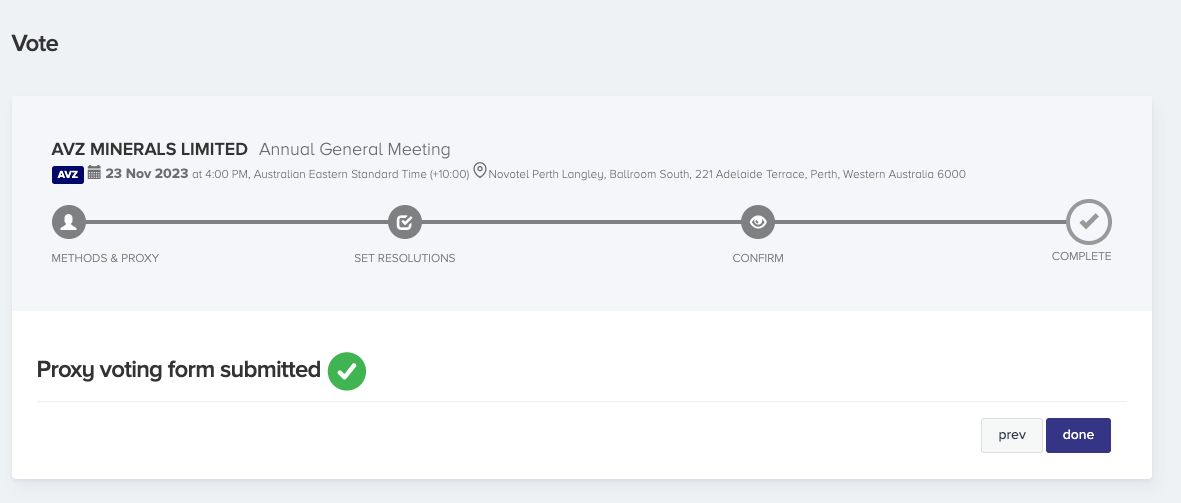Click the progress line between Confirm and Complete
The image size is (1181, 503).
920,222
